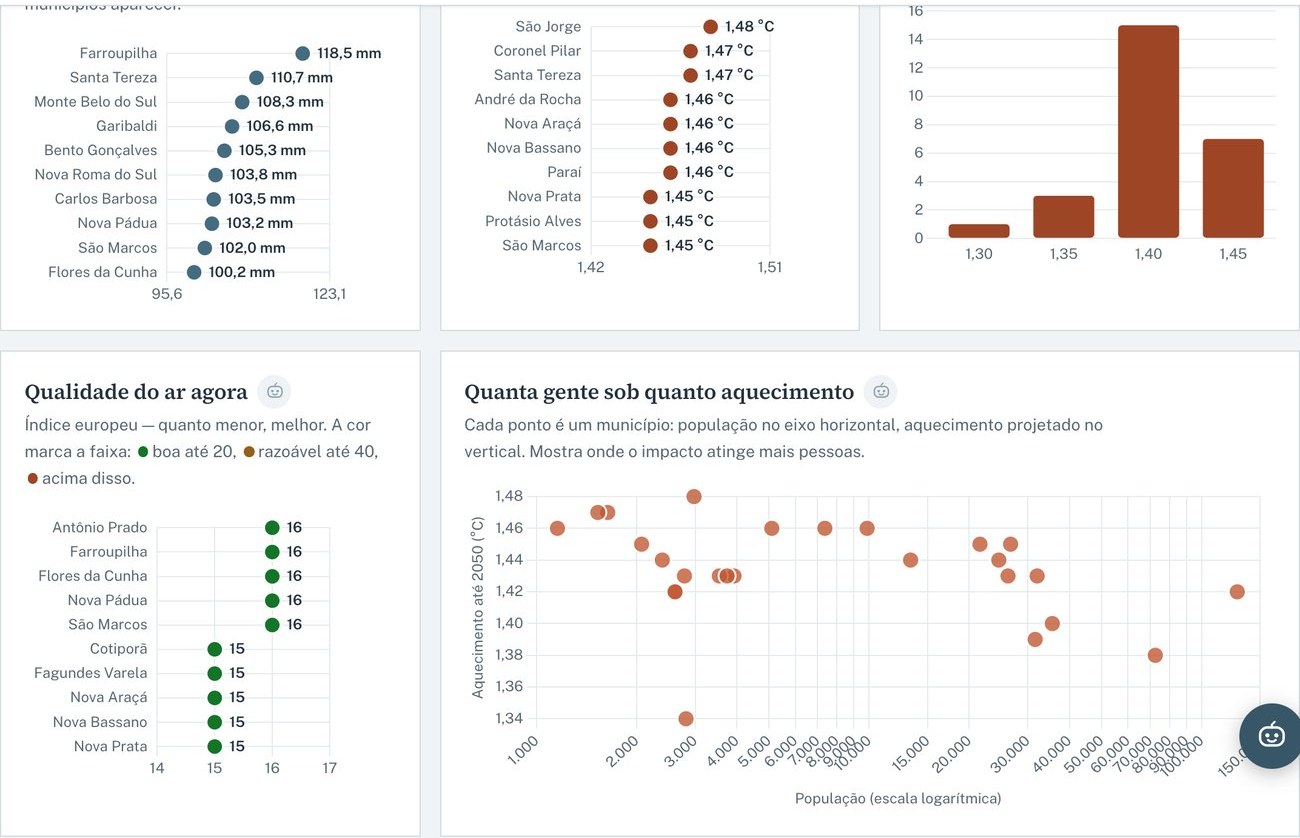This screenshot has width=1300, height=838.
Task: Click the Carlos Barbosa 103,5 mm dot
Action: pos(213,199)
